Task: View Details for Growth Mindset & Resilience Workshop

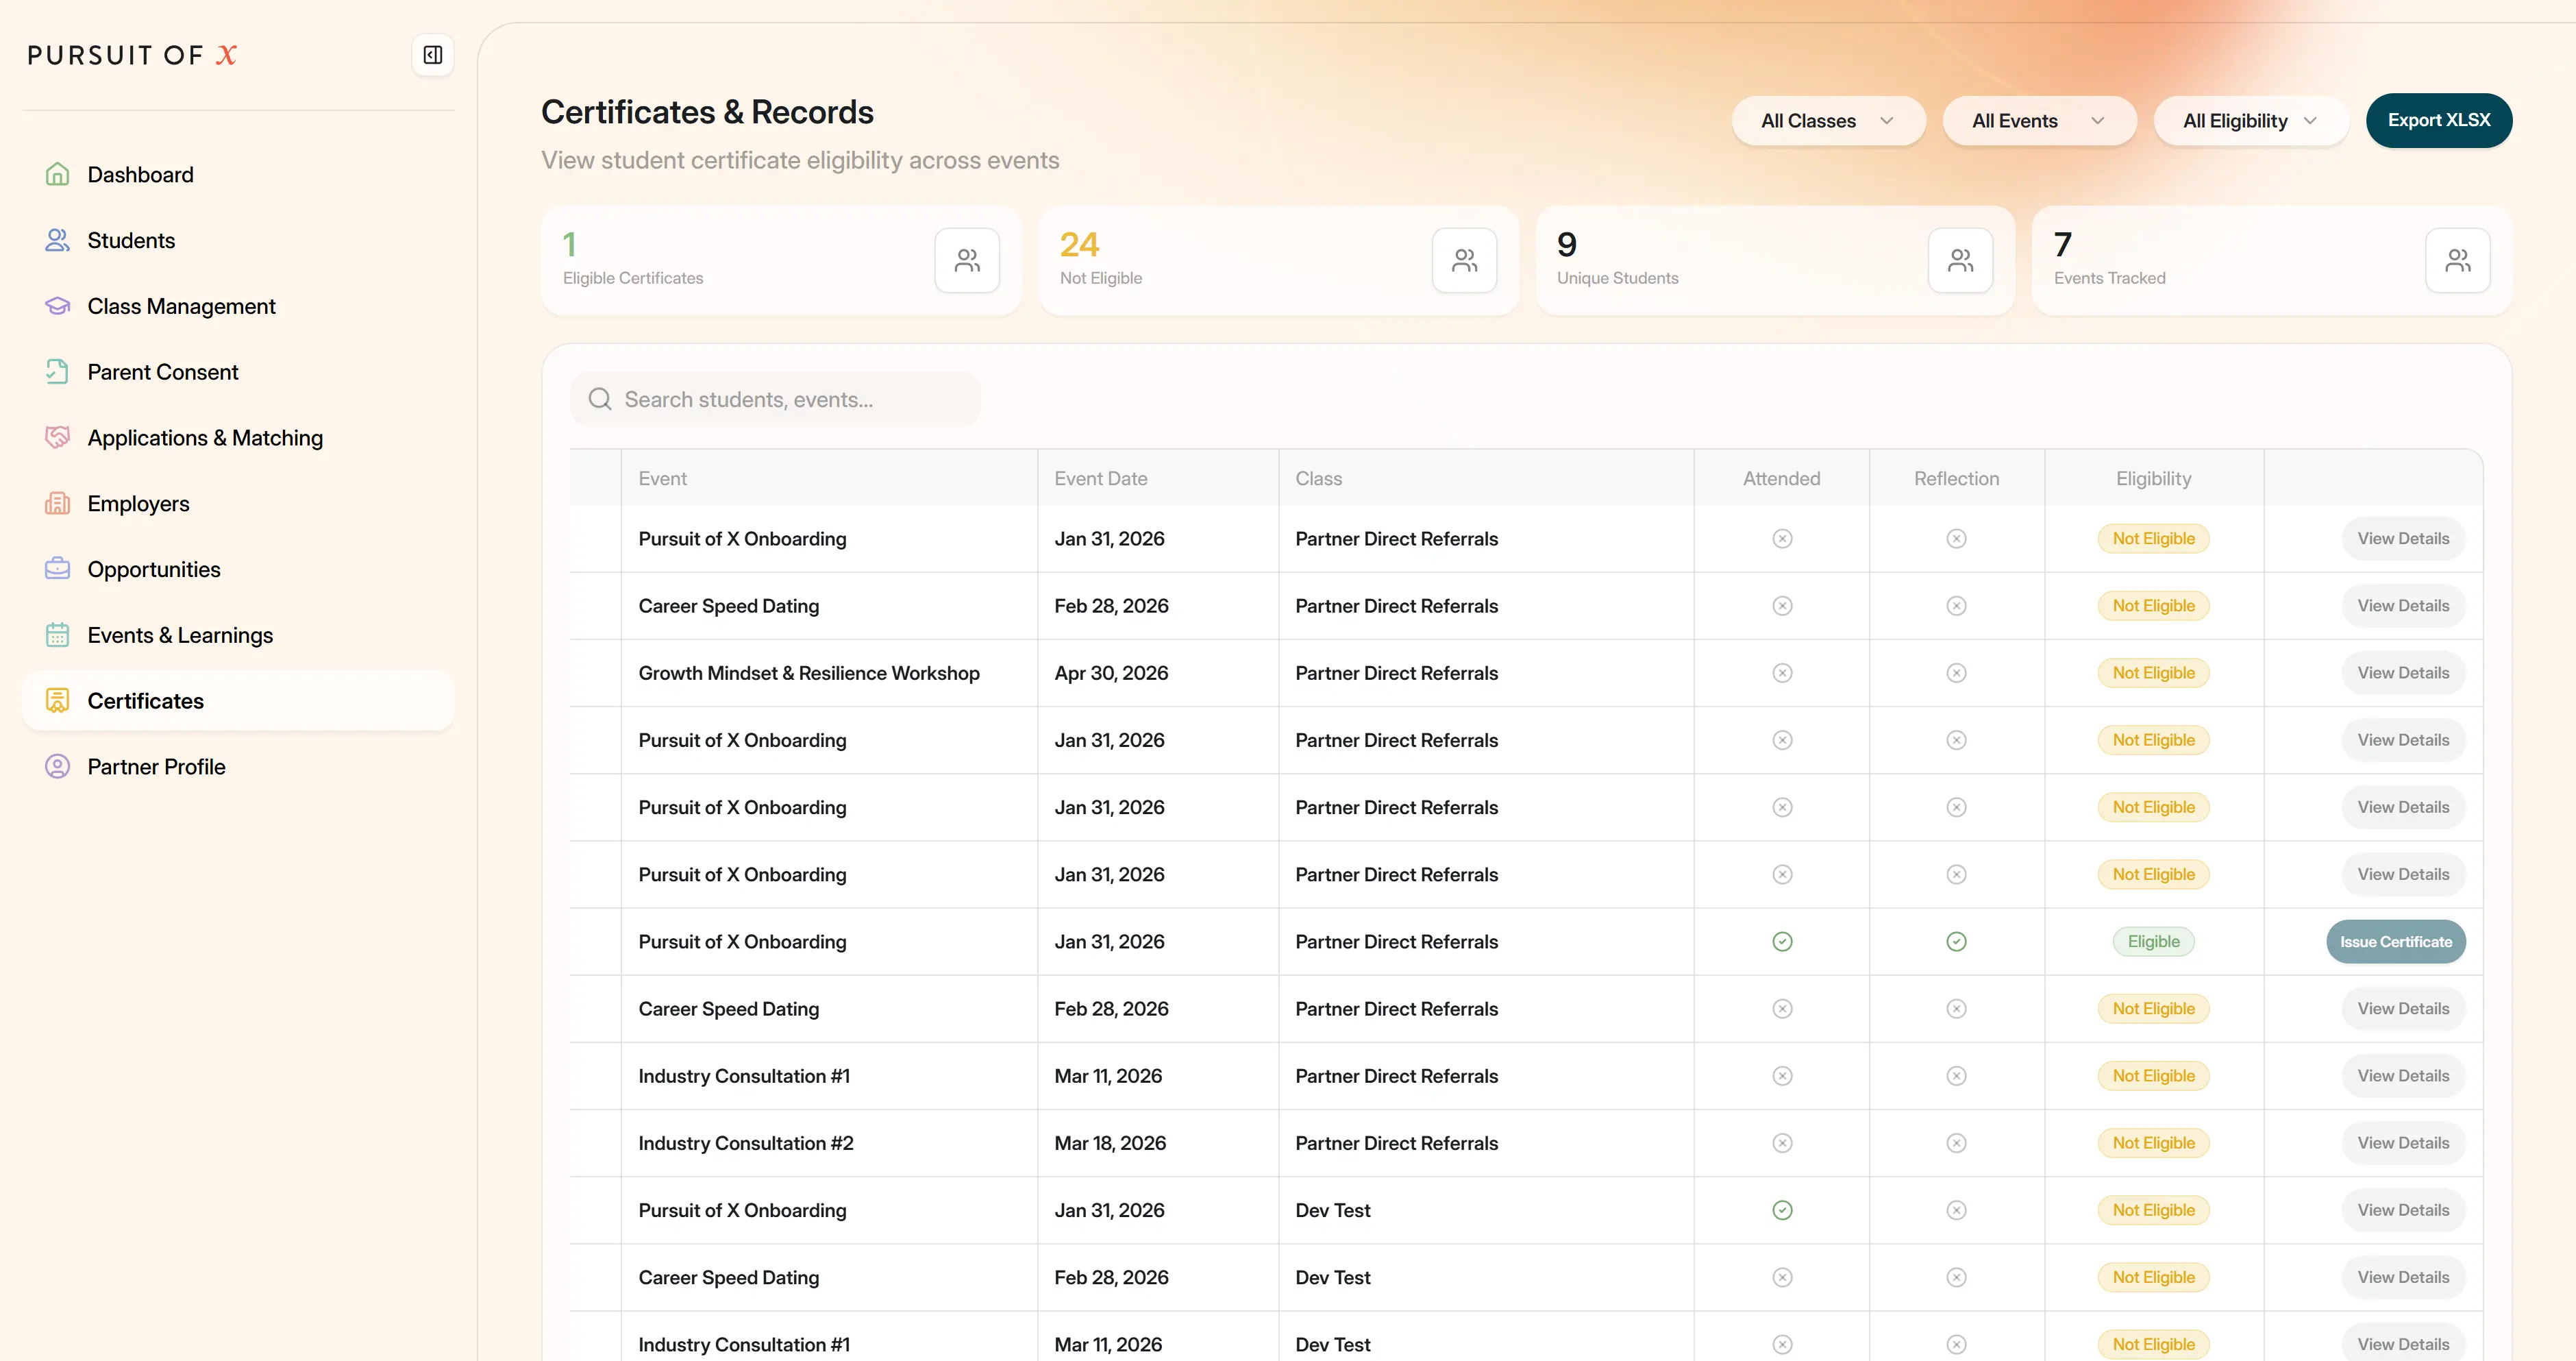Action: [2403, 673]
